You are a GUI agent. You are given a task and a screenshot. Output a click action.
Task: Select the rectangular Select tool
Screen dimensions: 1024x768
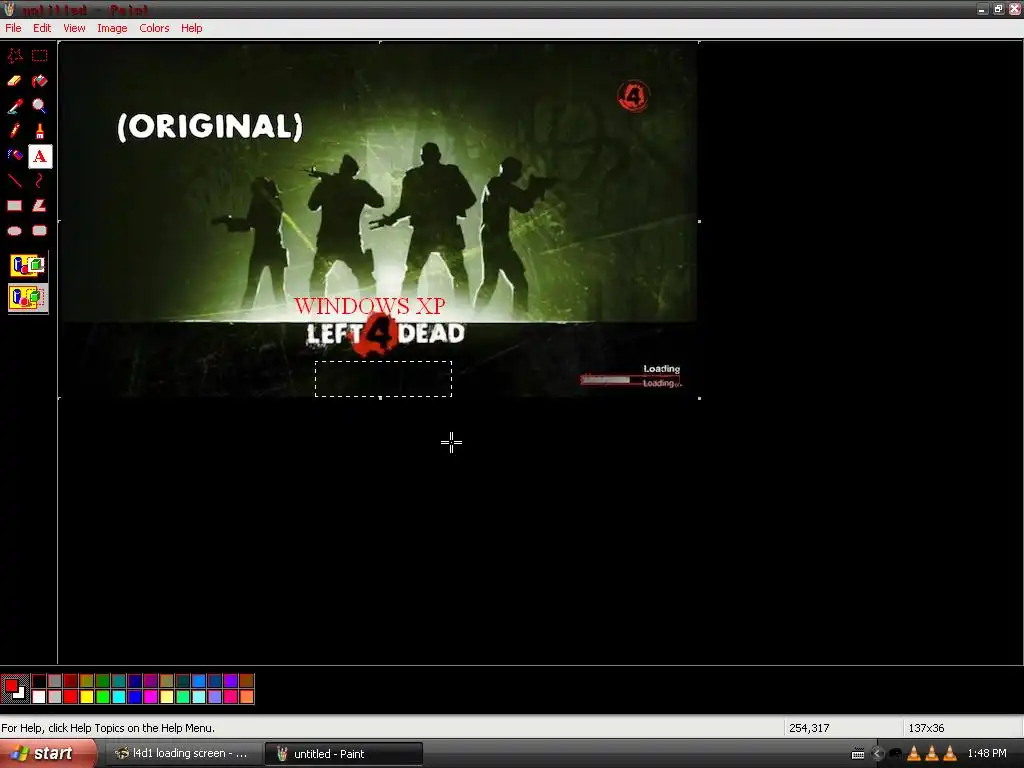(x=40, y=56)
